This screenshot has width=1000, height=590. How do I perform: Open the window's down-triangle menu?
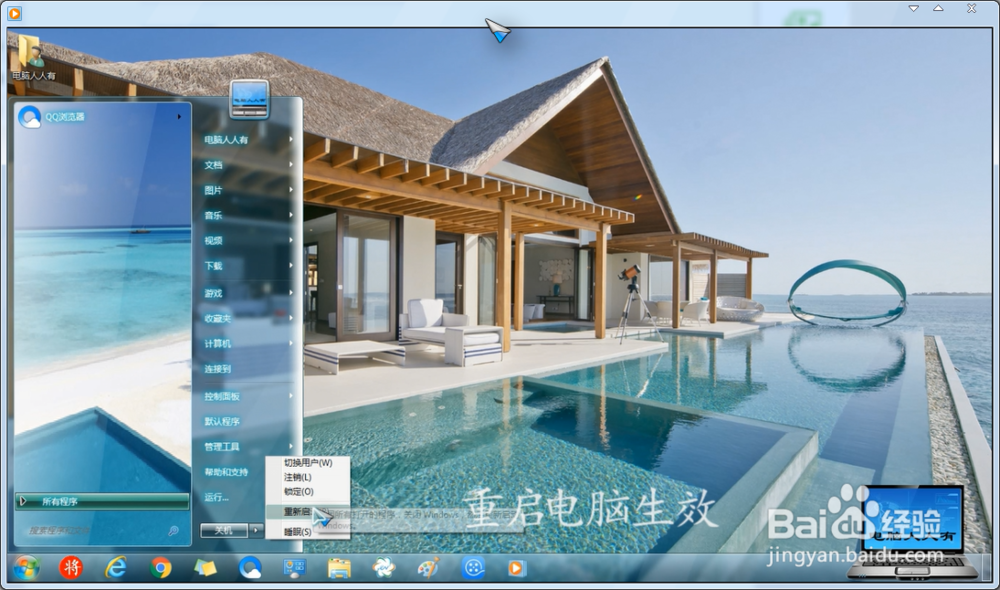tap(913, 8)
